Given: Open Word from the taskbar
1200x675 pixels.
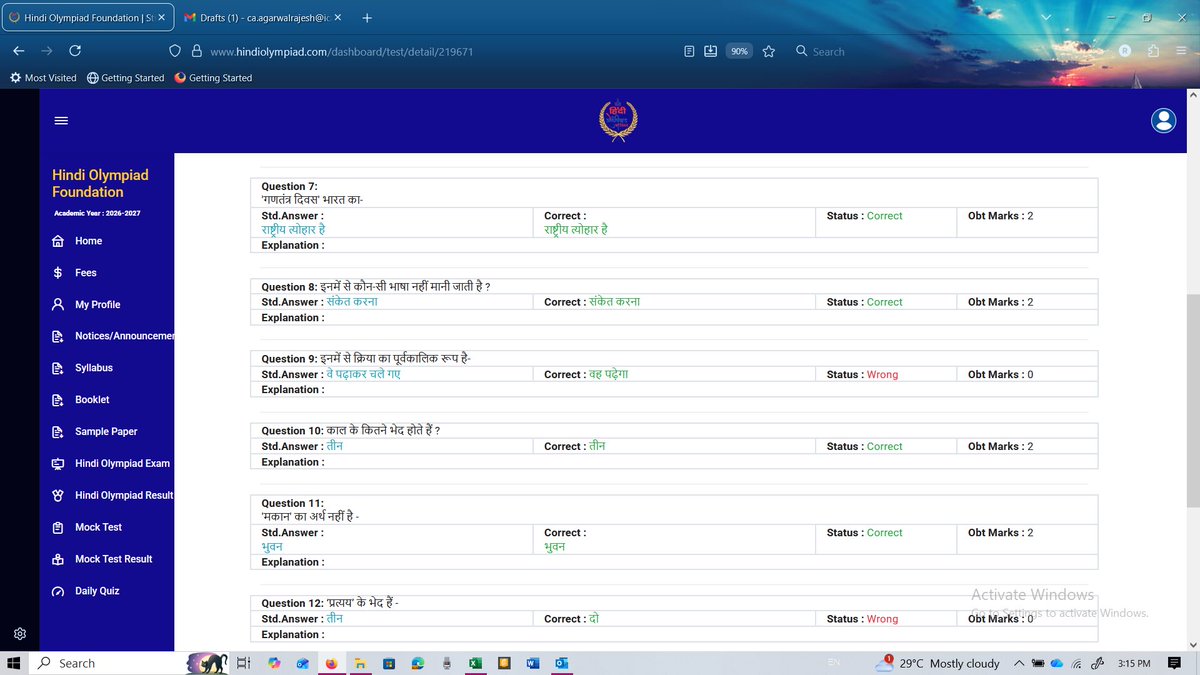Looking at the screenshot, I should 532,663.
